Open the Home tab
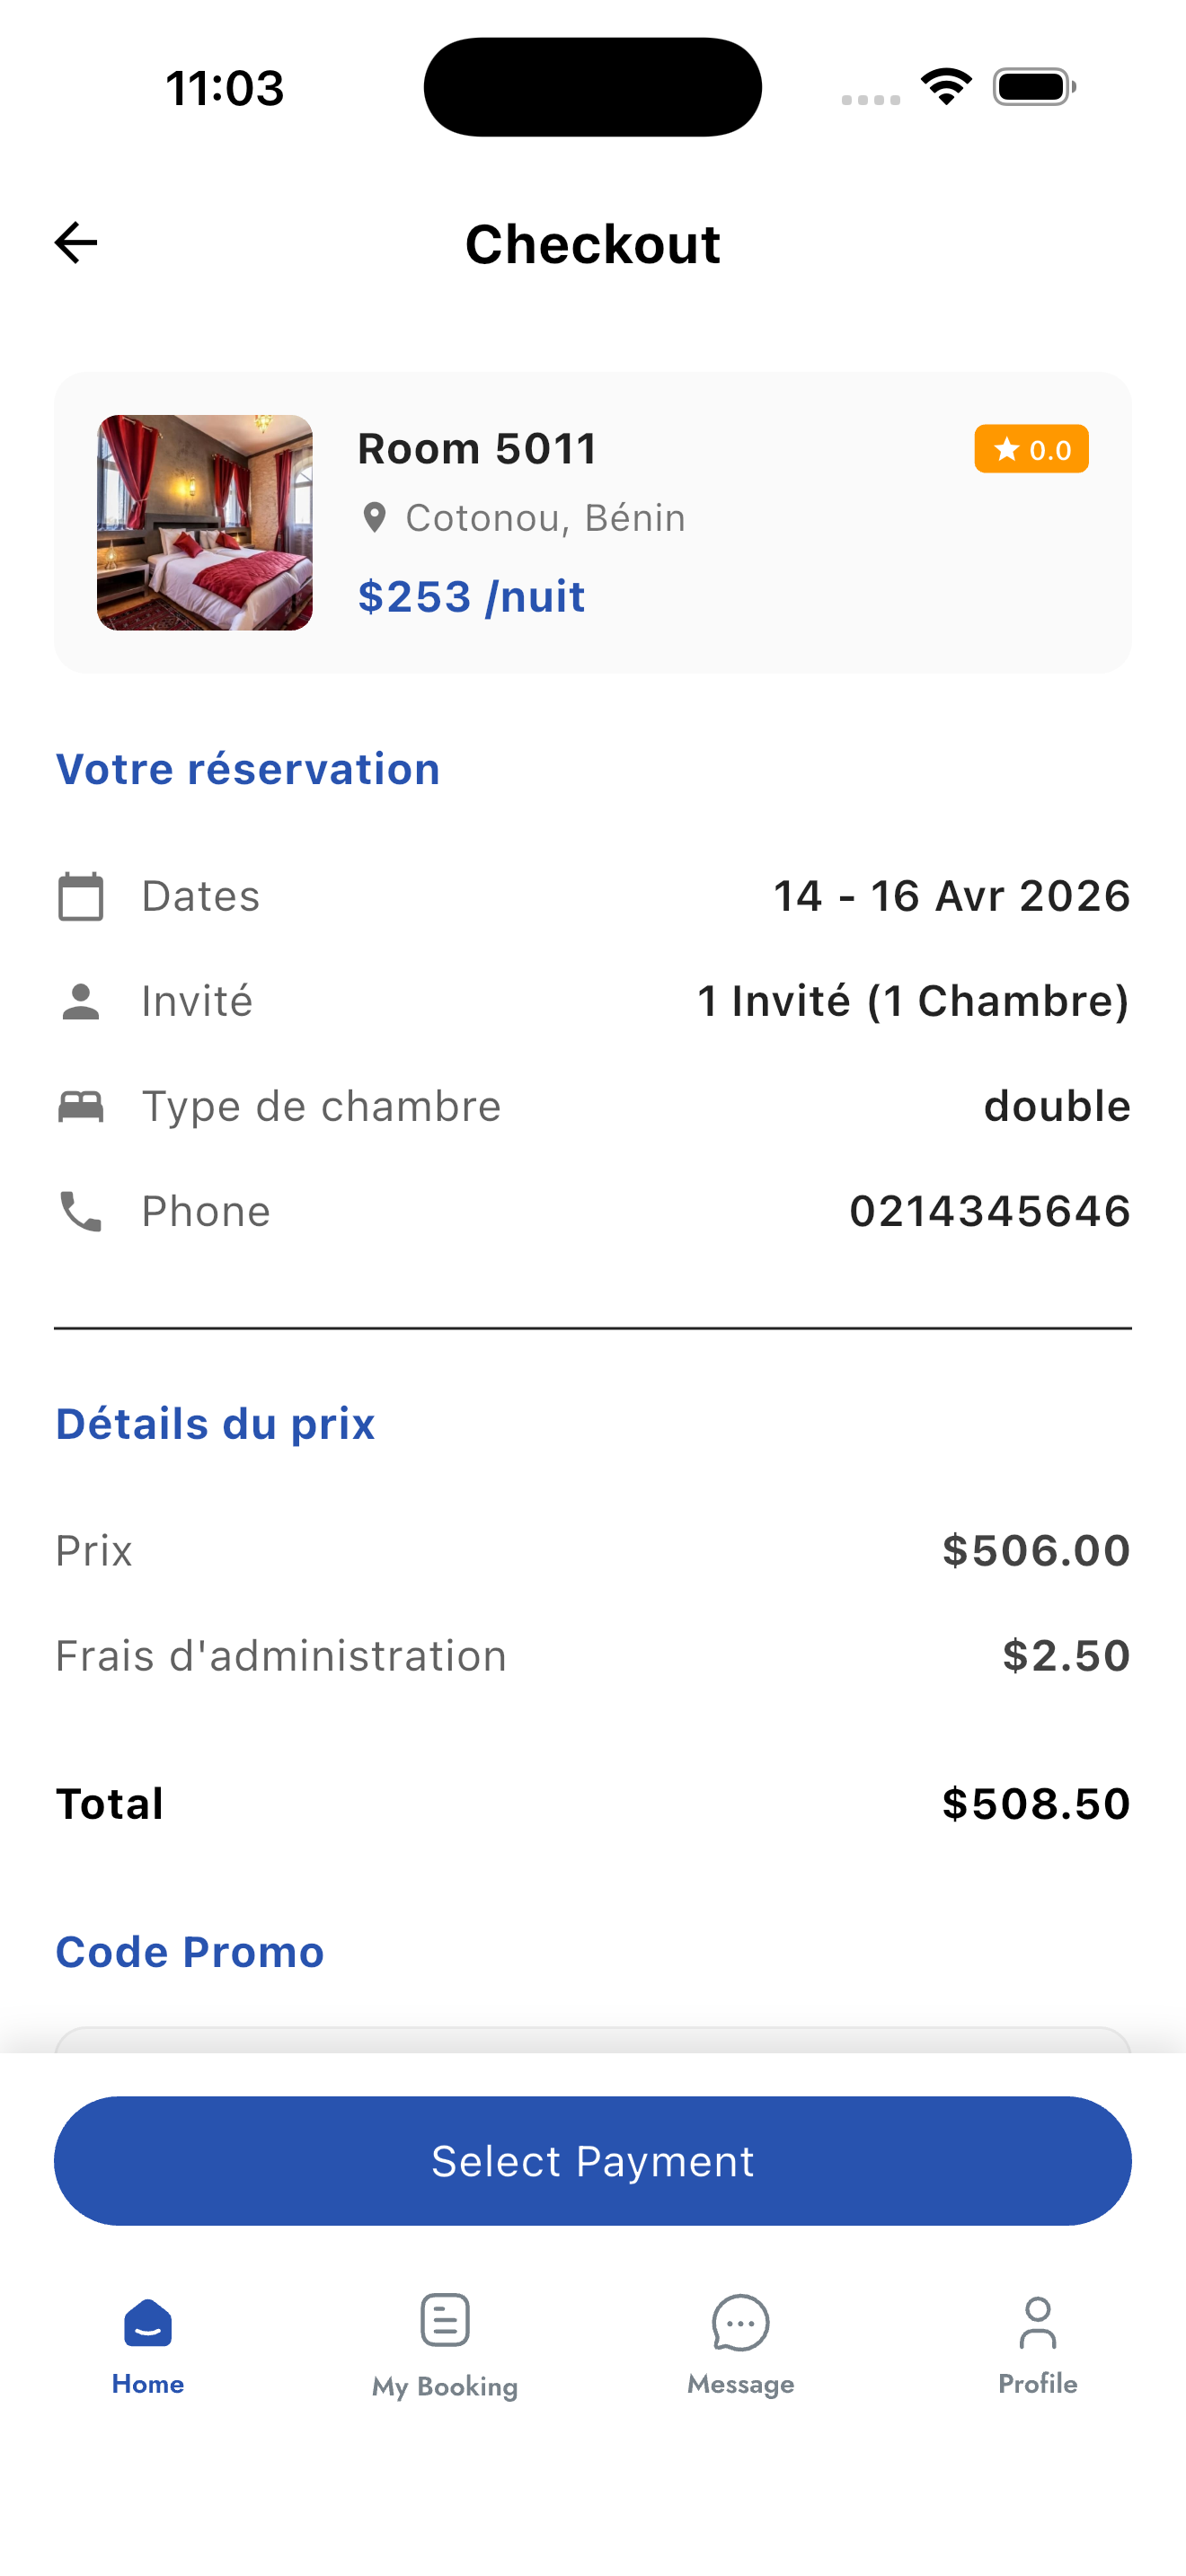Viewport: 1186px width, 2576px height. 148,2344
